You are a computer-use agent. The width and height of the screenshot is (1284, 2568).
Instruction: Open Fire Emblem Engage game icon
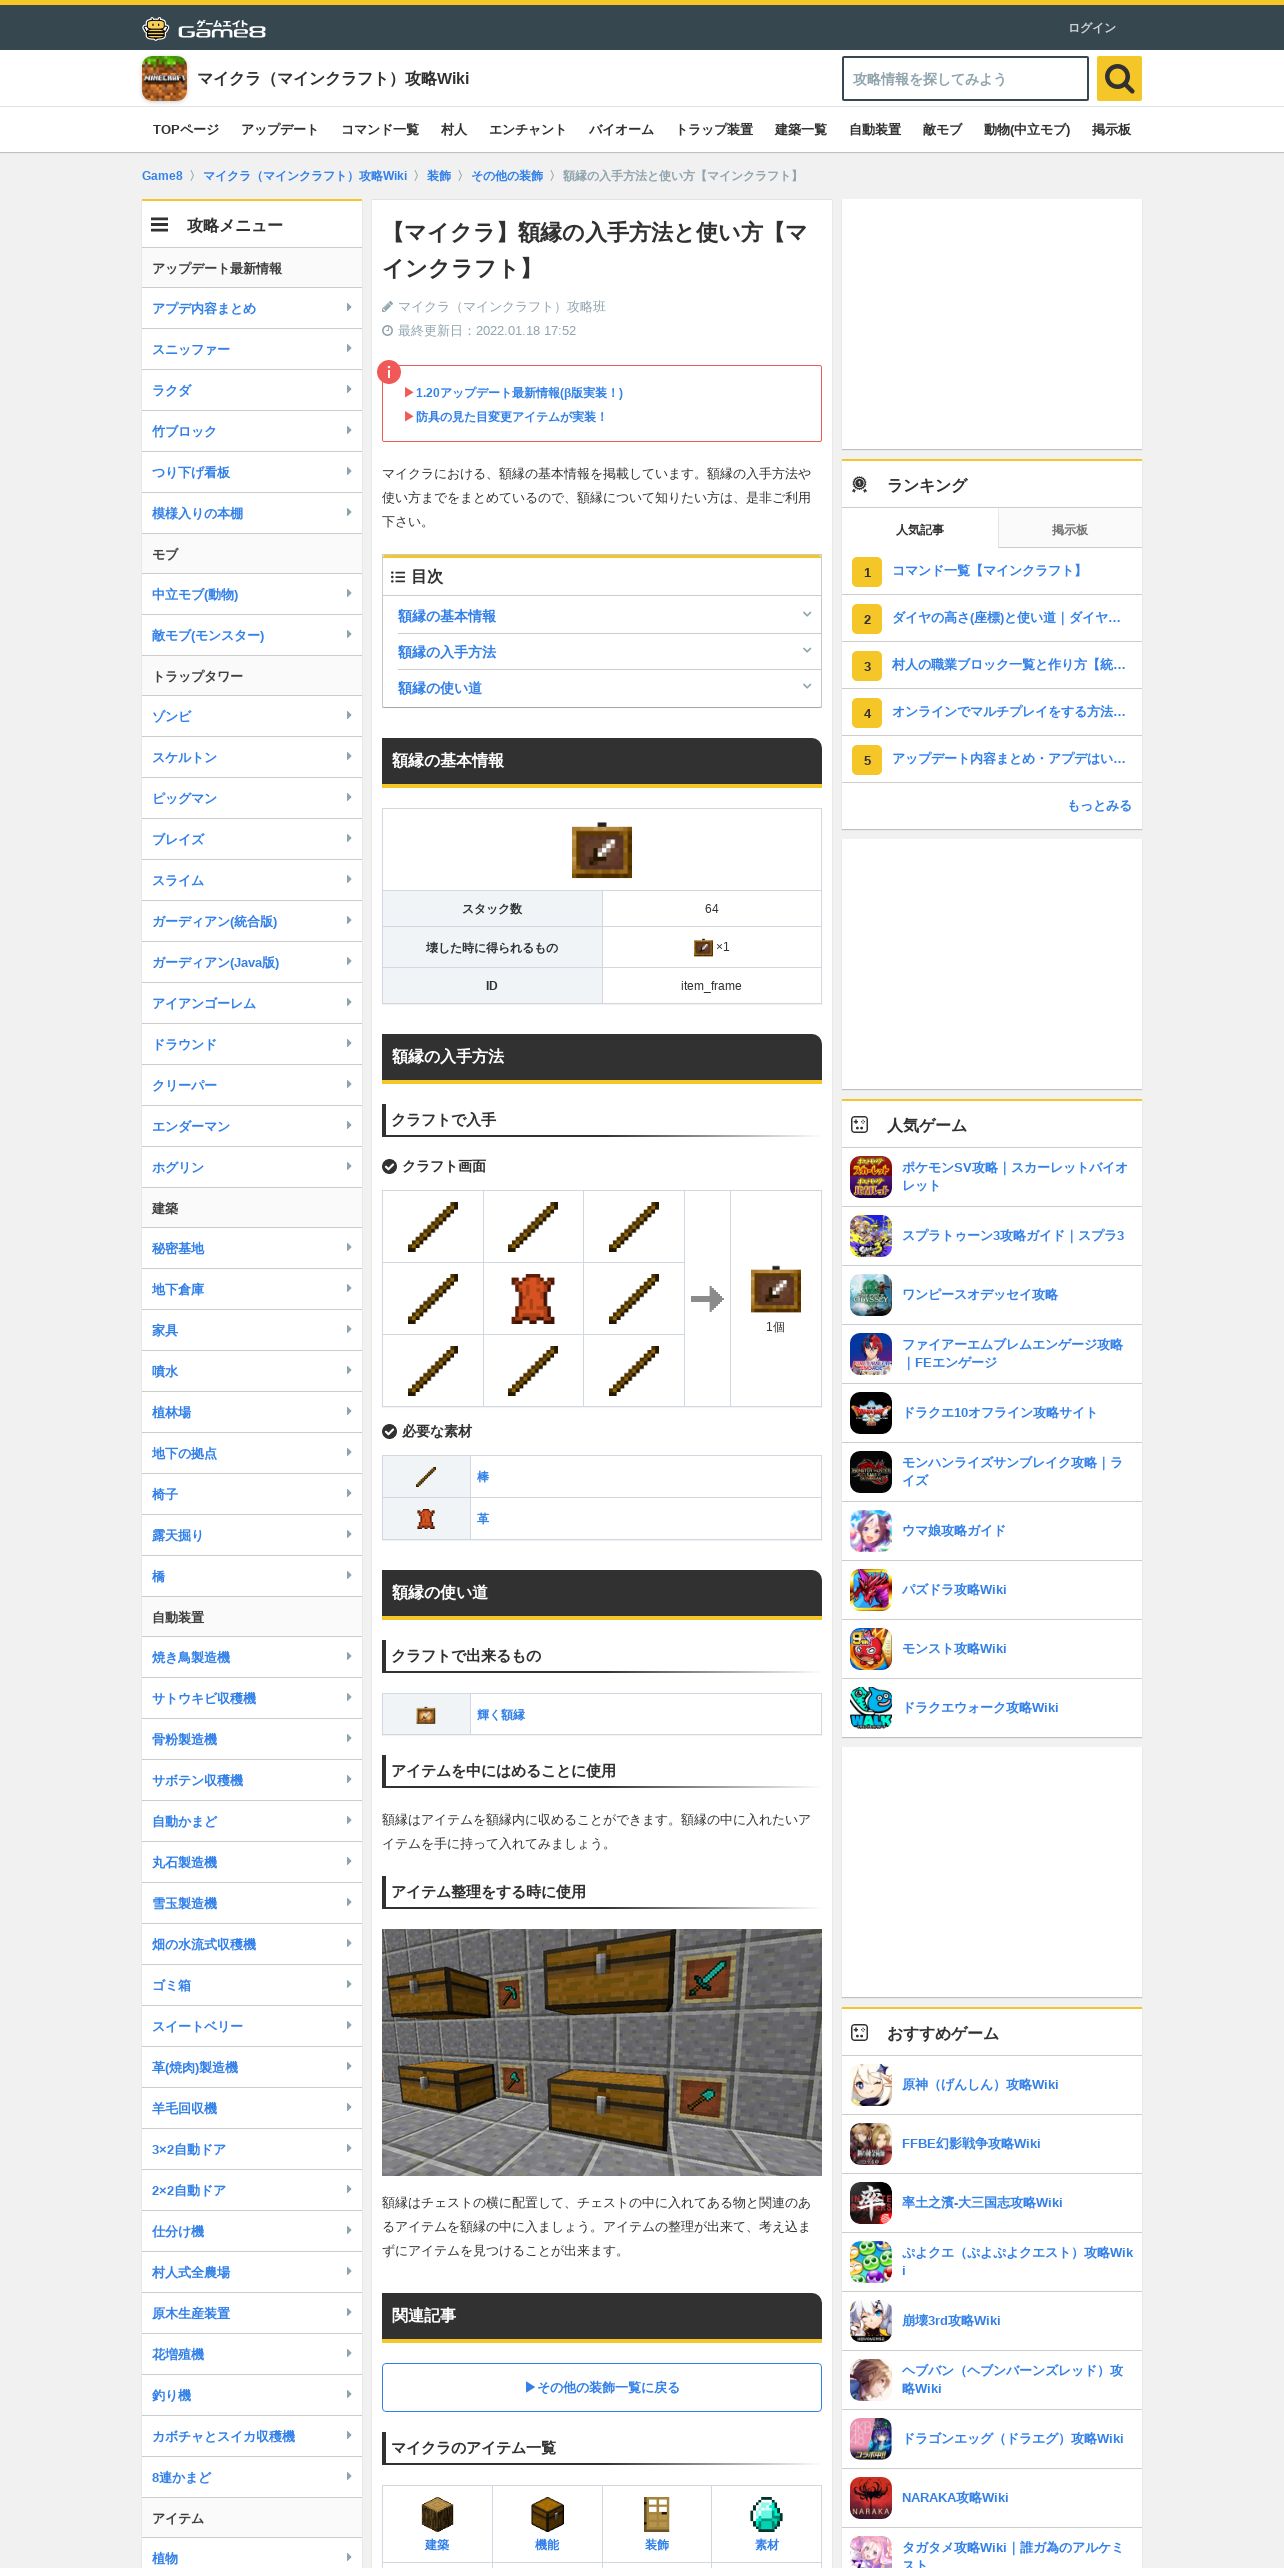pos(871,1354)
